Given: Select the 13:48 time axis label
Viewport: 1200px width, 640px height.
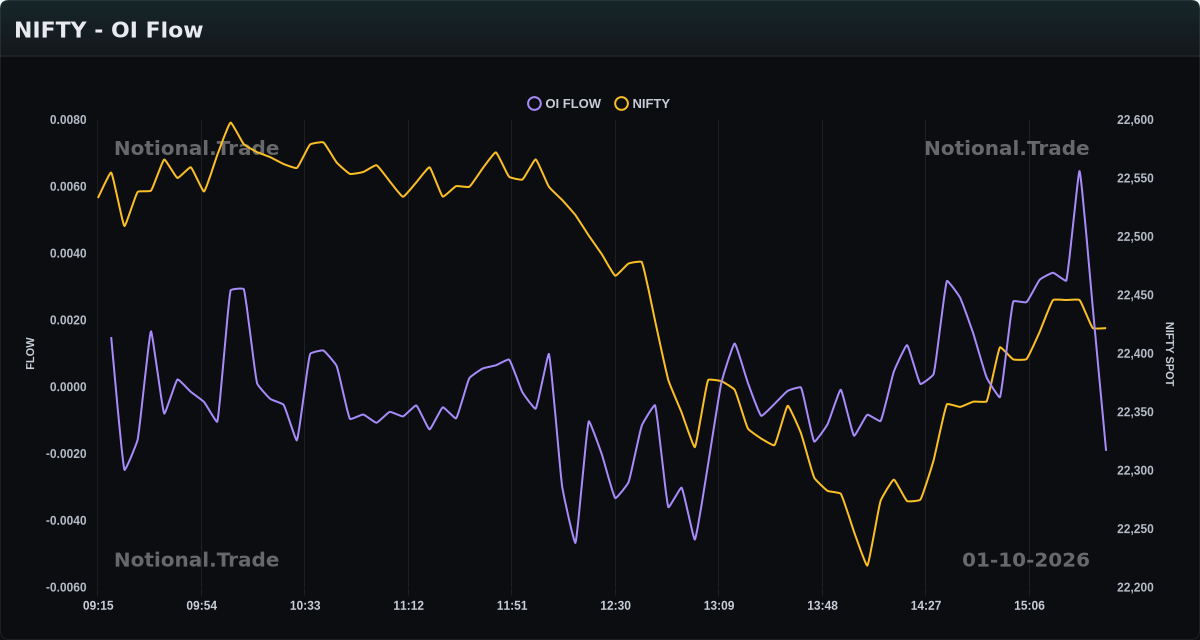Looking at the screenshot, I should pos(822,606).
